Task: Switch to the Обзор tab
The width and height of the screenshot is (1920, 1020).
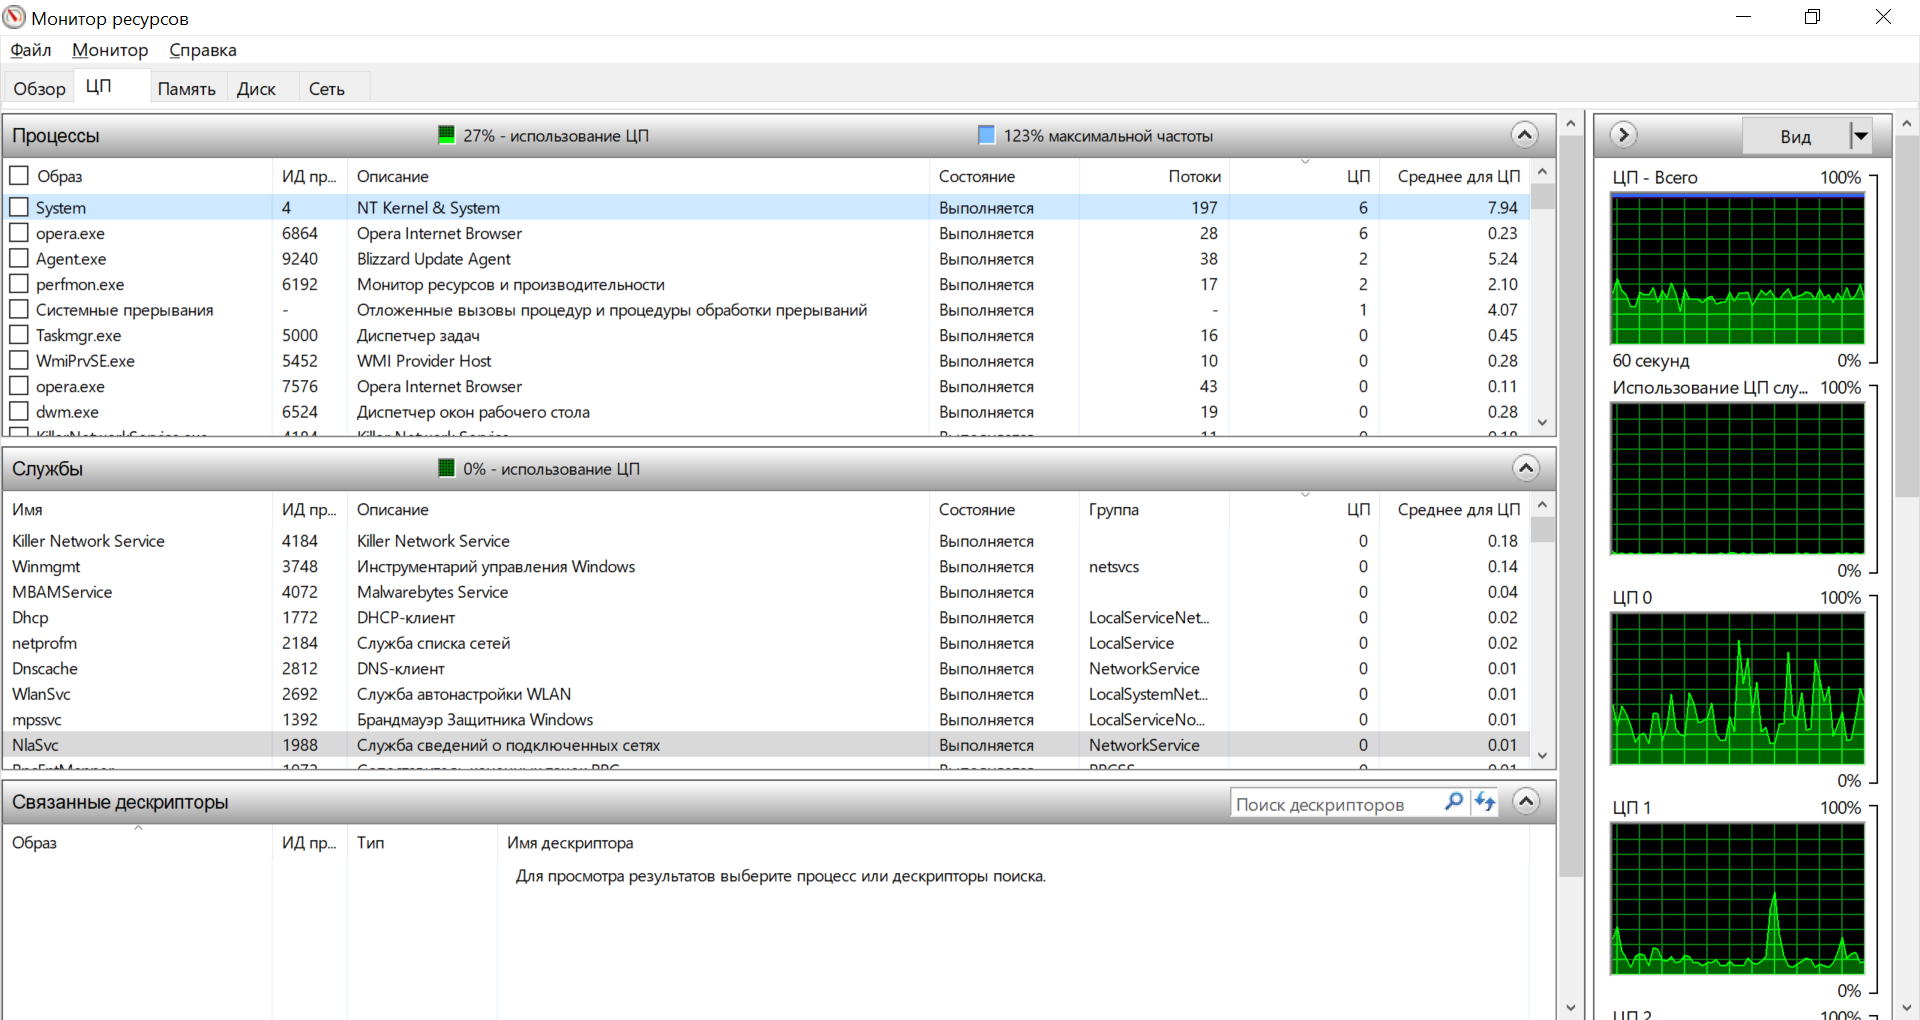Action: click(39, 89)
